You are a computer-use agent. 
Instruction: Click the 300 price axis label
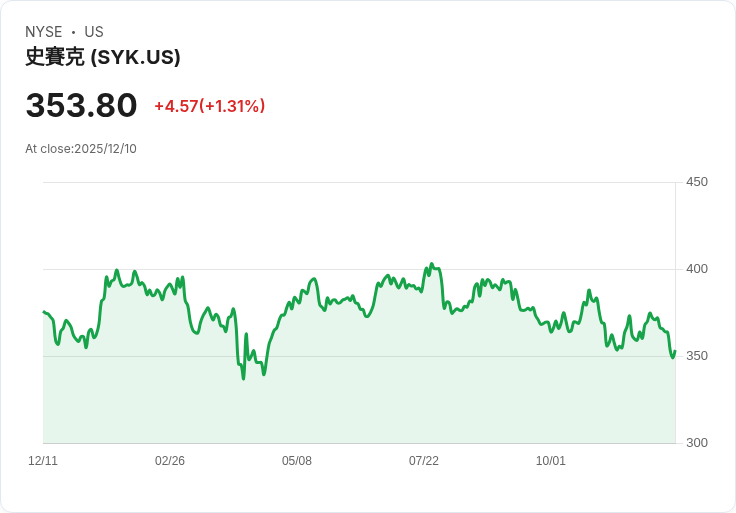697,443
